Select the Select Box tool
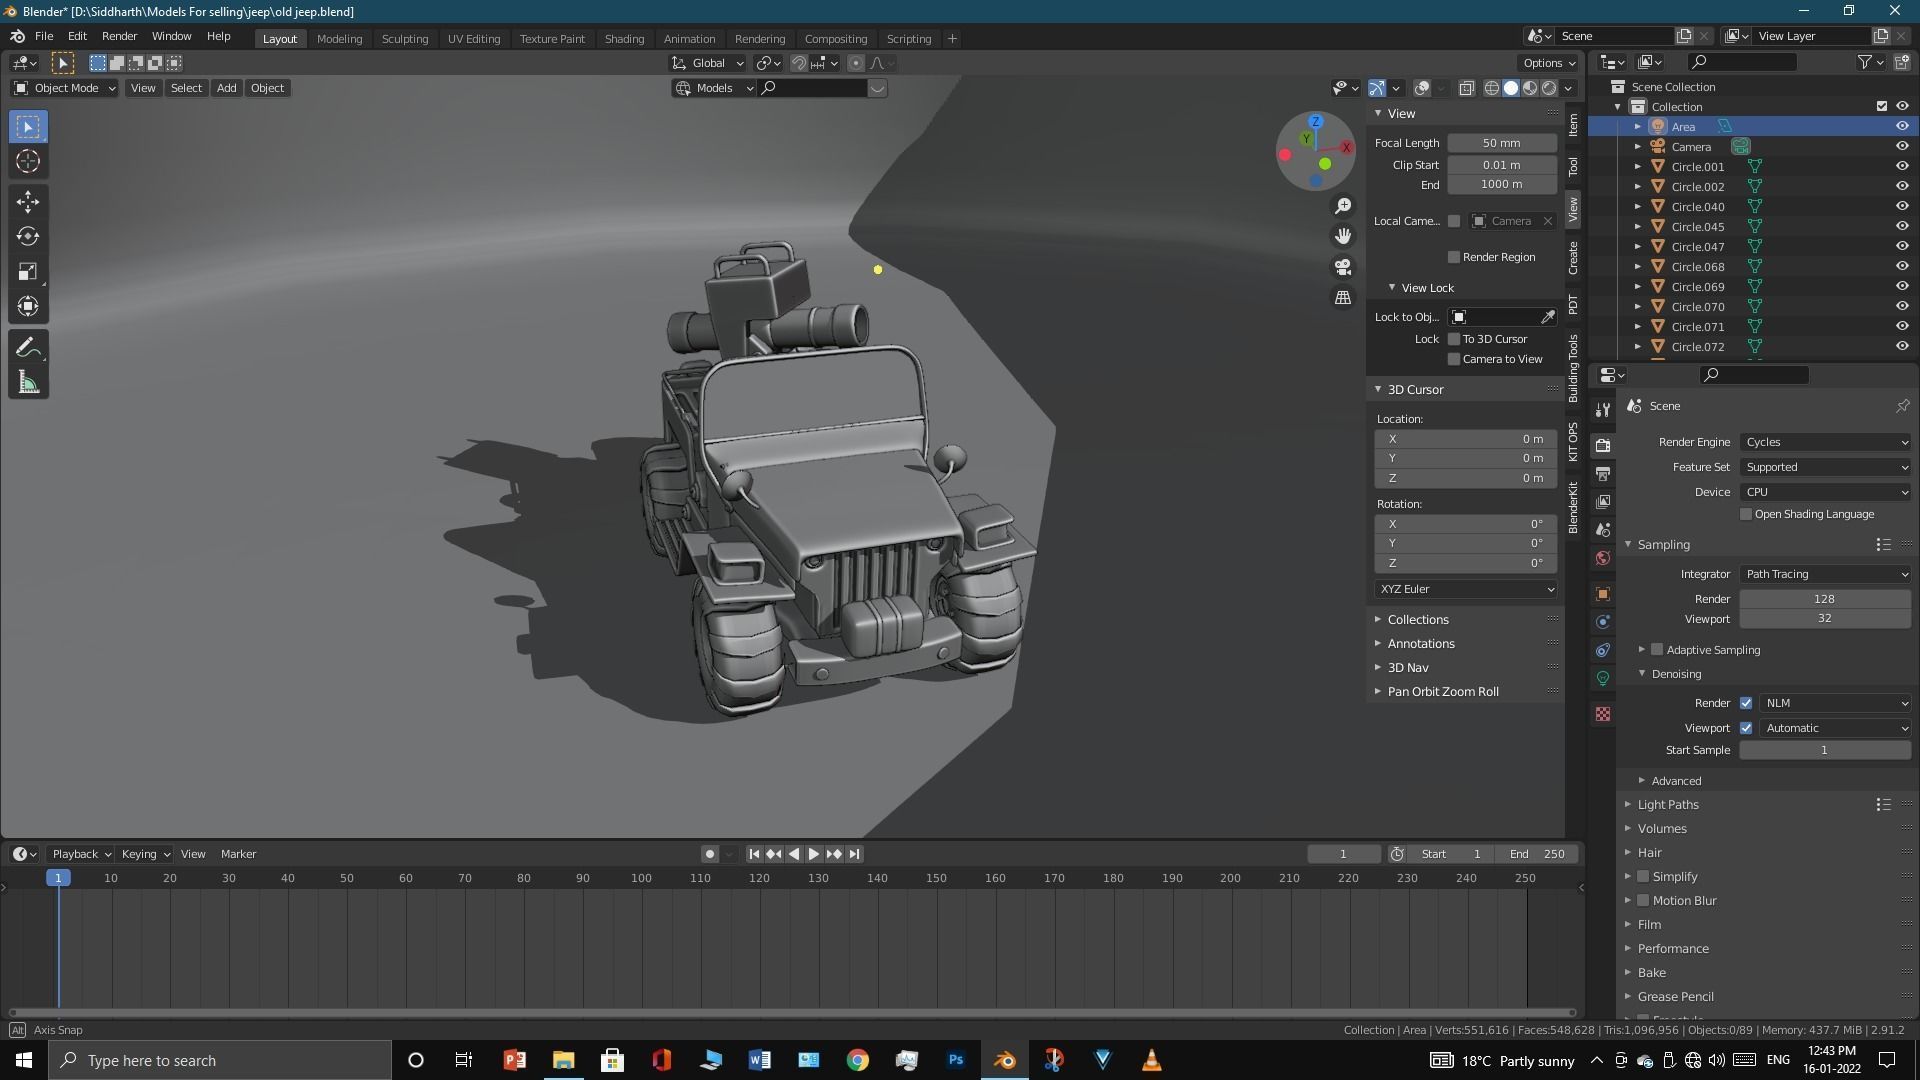 pos(28,126)
